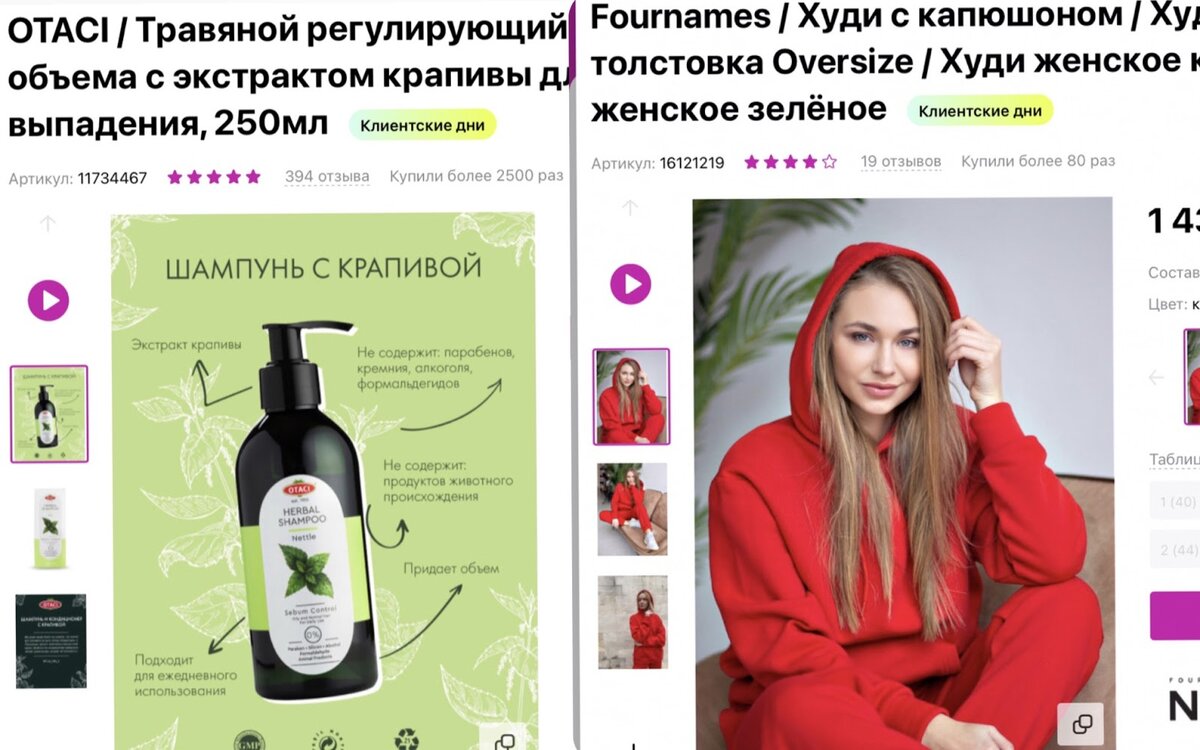Screen dimensions: 1200x750
Task: Click the shampoo five-star rating
Action: click(x=214, y=177)
